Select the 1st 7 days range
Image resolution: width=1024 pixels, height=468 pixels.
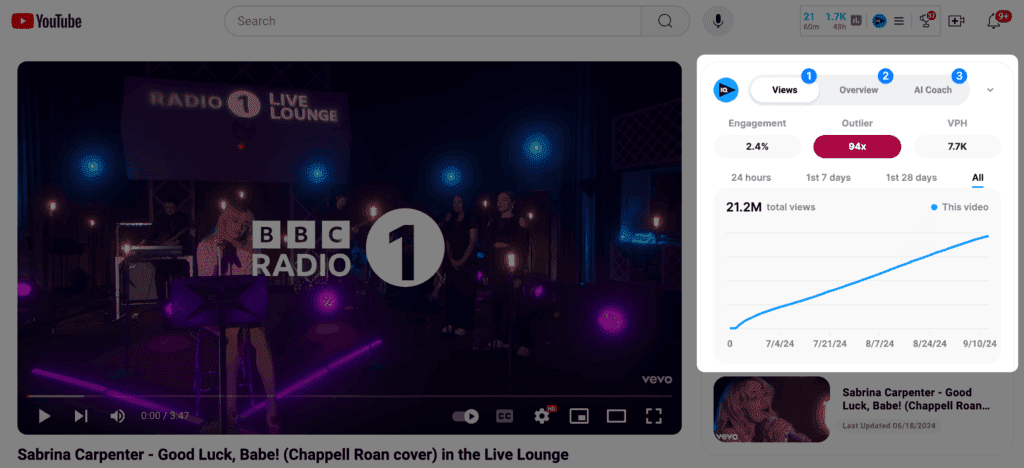click(828, 178)
